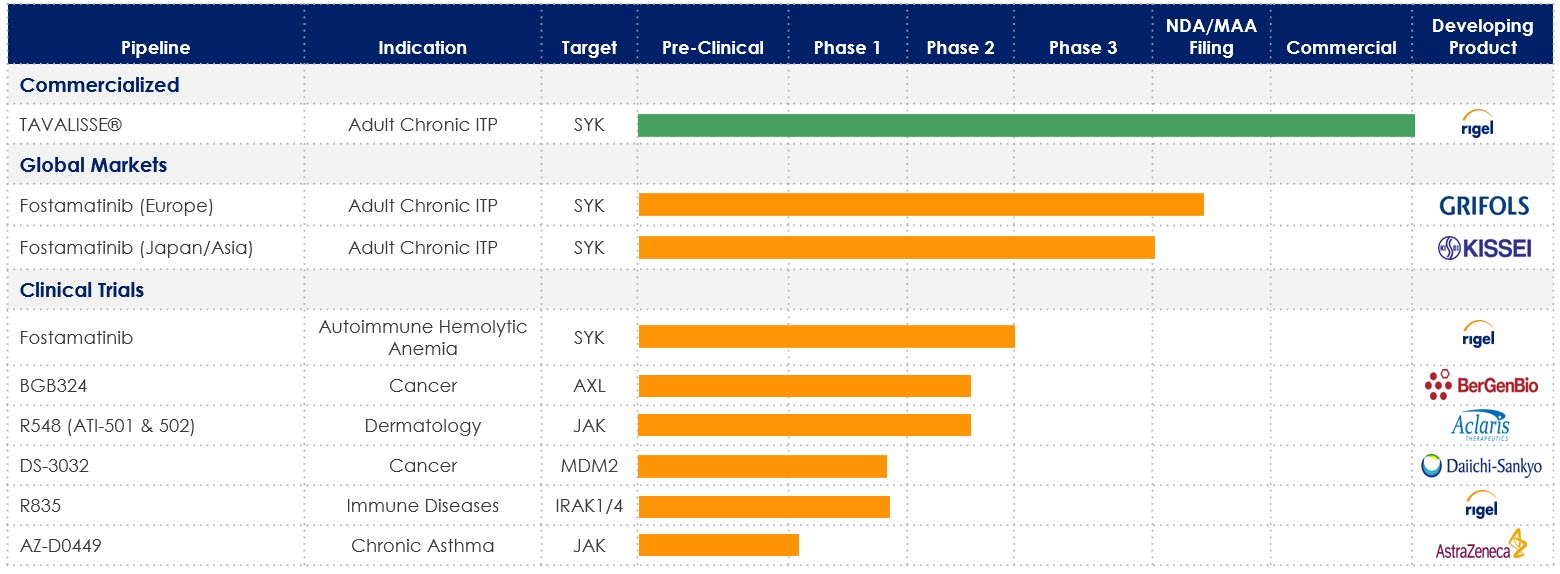The width and height of the screenshot is (1560, 574).
Task: Click the Kissei logo
Action: pyautogui.click(x=1483, y=248)
